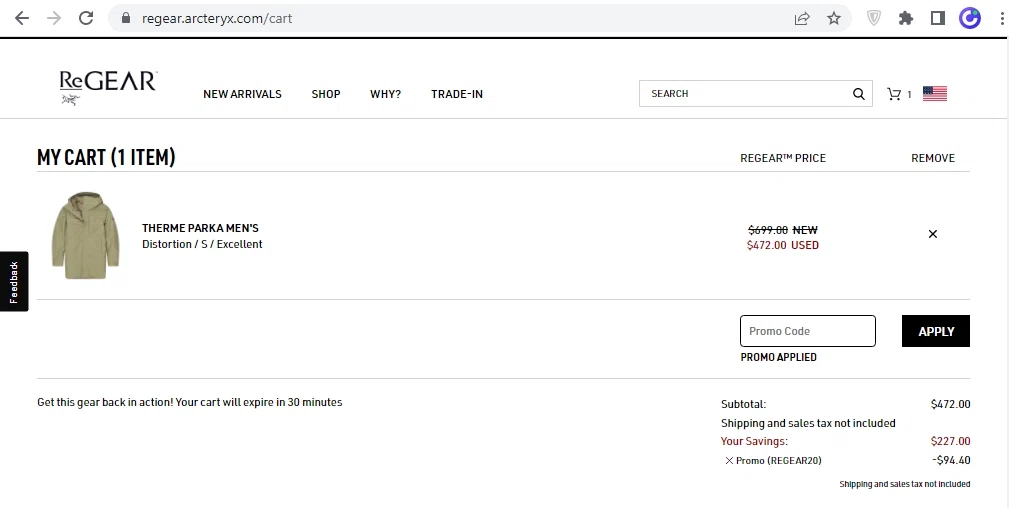Click the Subtotal $472.00 amount
This screenshot has width=1009, height=508.
(950, 404)
